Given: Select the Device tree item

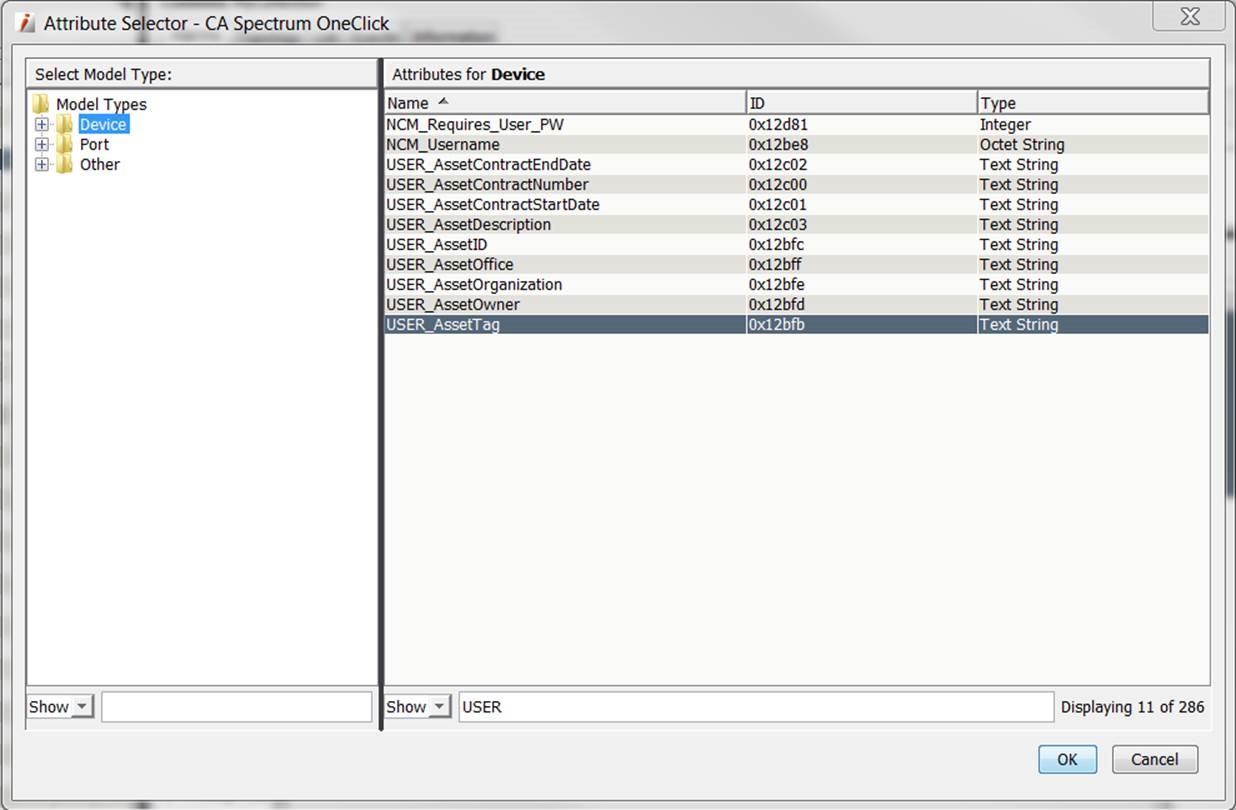Looking at the screenshot, I should [103, 125].
